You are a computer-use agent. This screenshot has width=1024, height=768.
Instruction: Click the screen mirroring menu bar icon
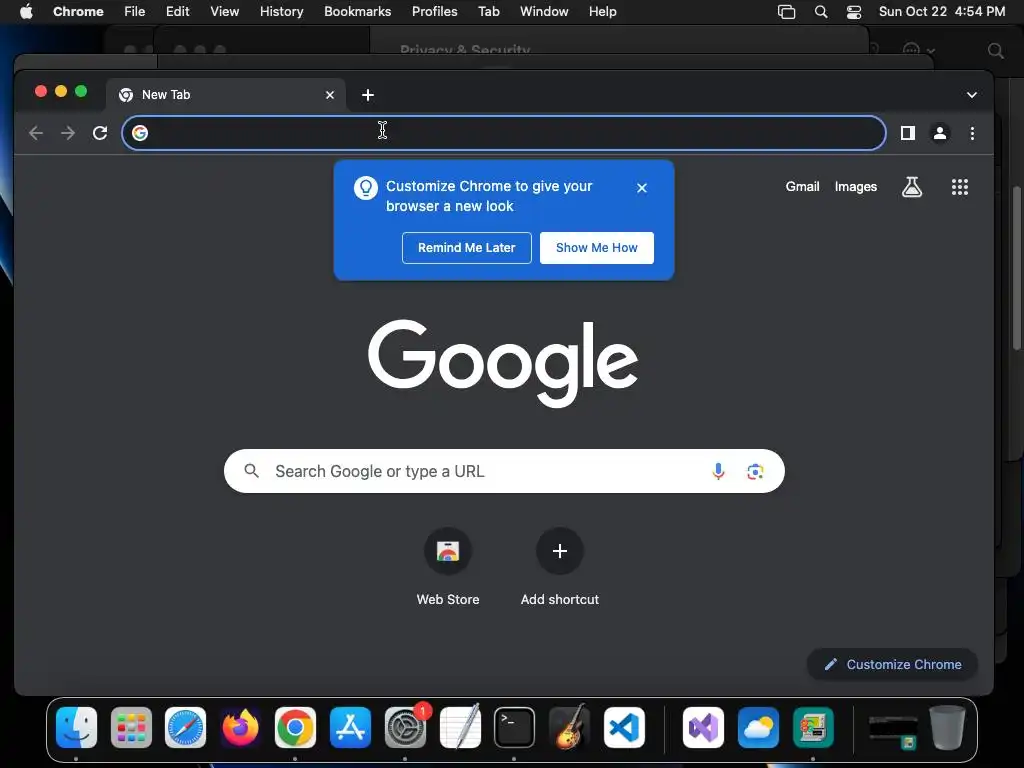click(786, 12)
